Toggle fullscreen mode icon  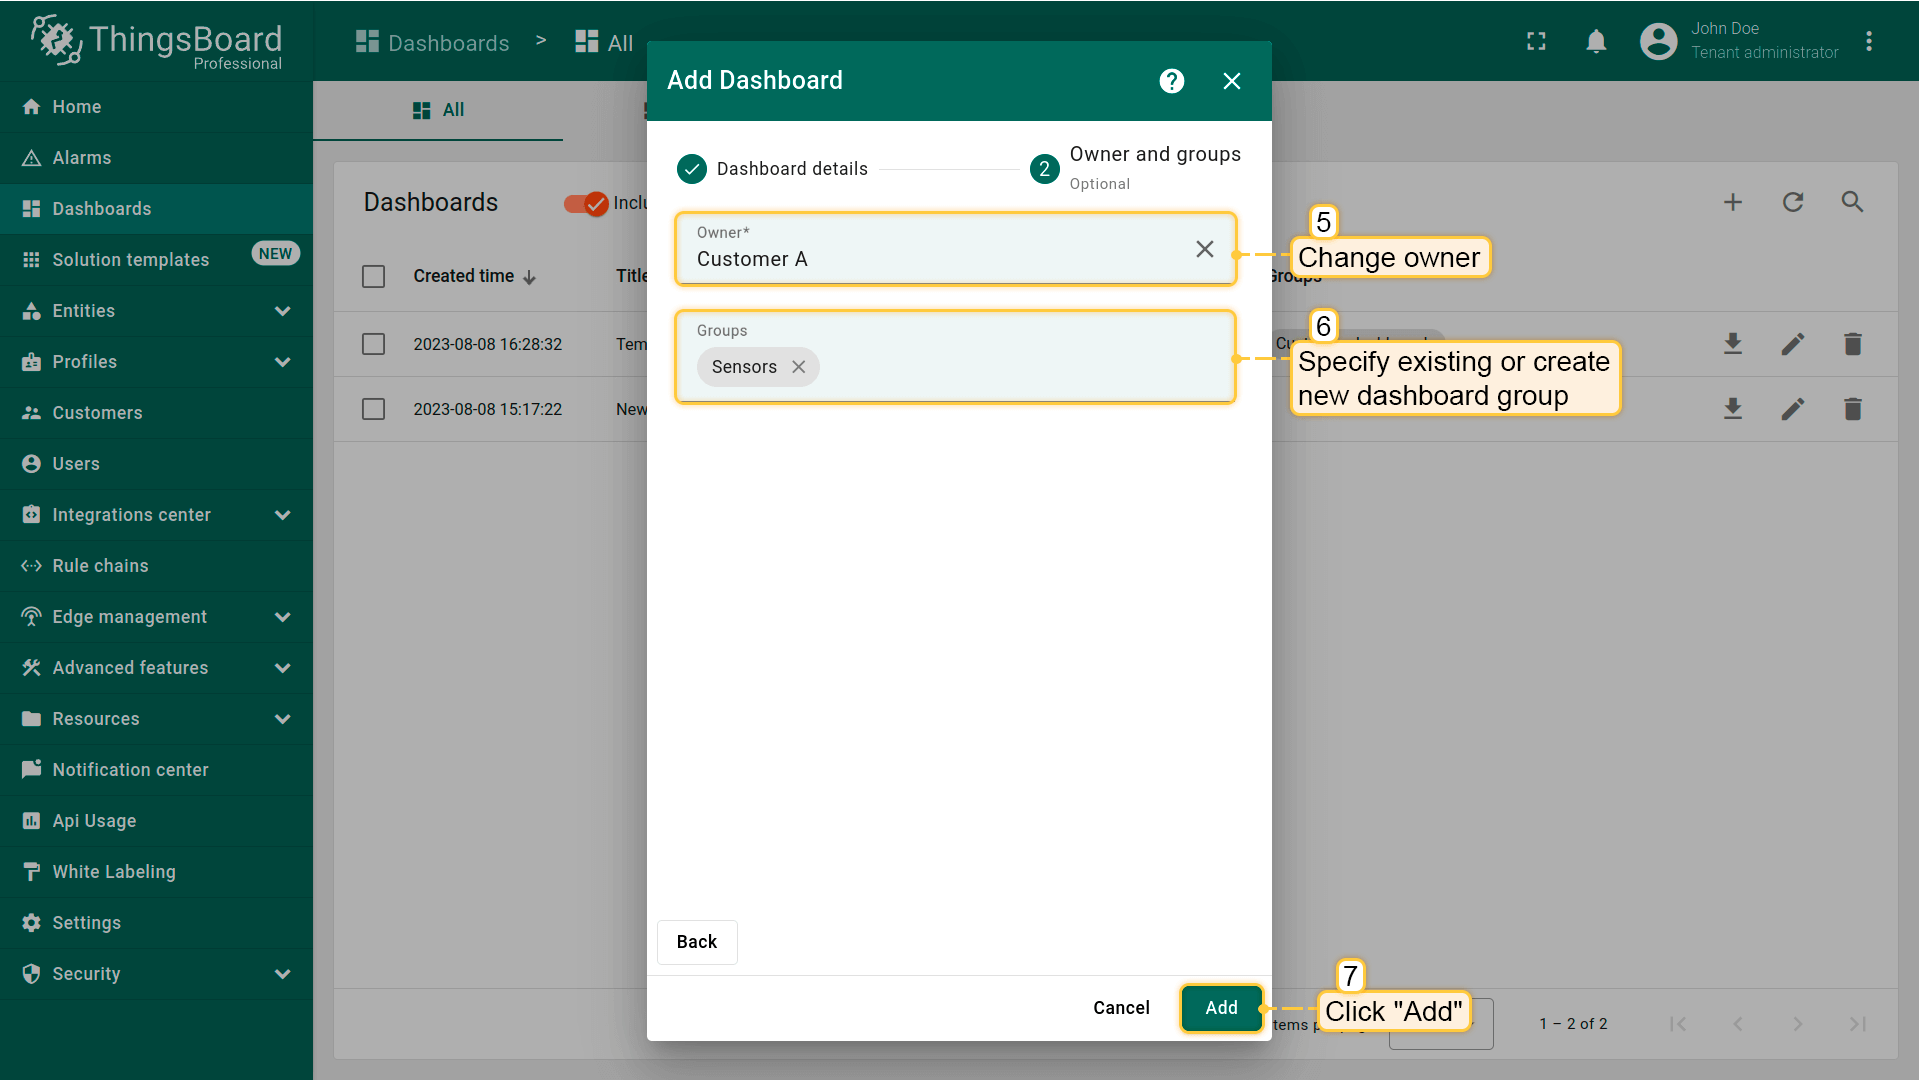coord(1536,41)
